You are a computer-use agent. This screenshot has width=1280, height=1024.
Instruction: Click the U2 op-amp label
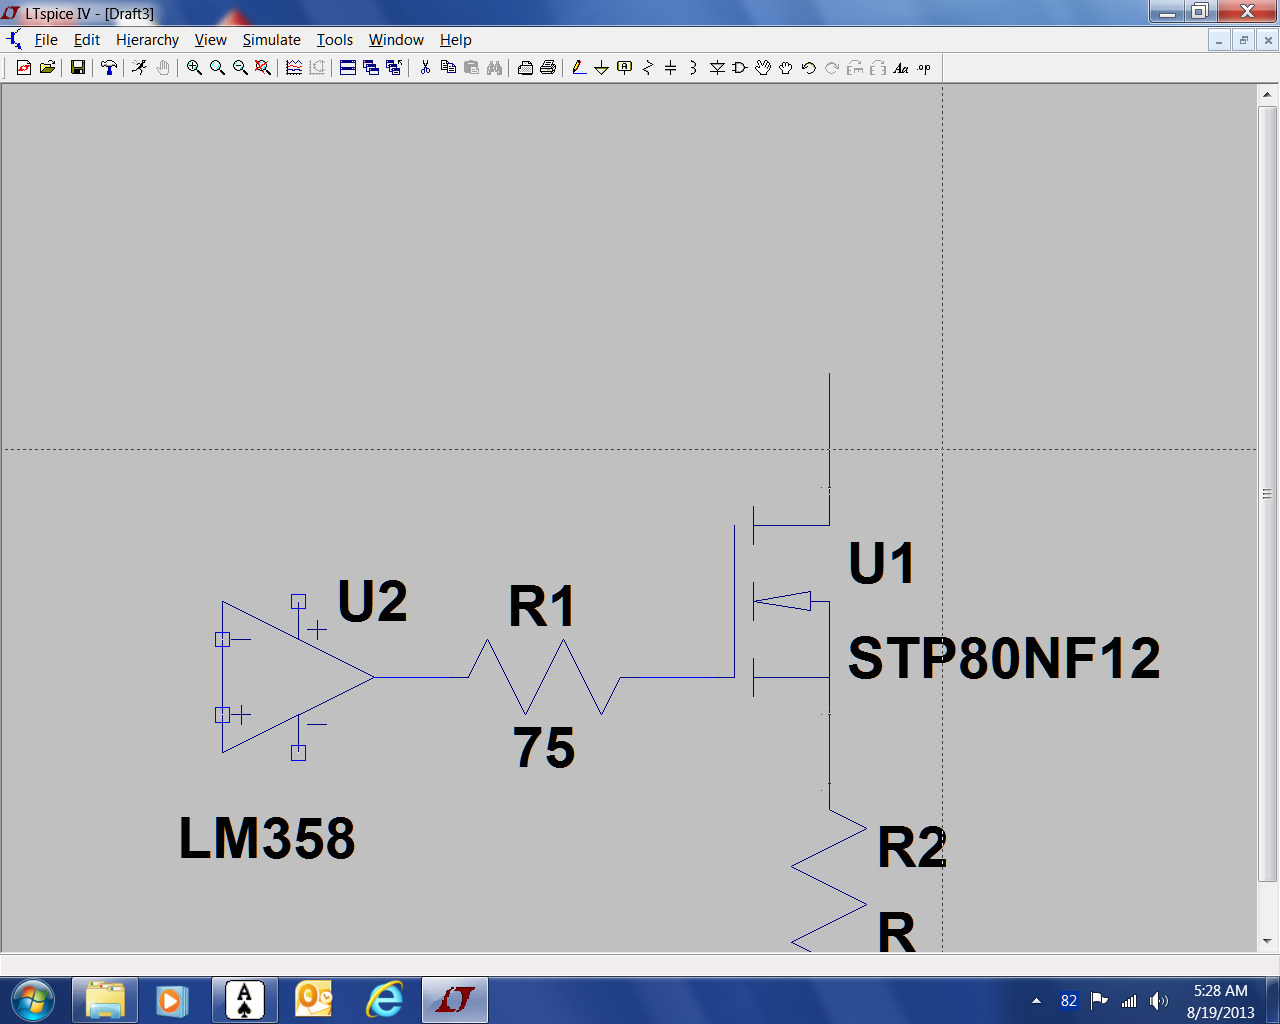pyautogui.click(x=373, y=601)
